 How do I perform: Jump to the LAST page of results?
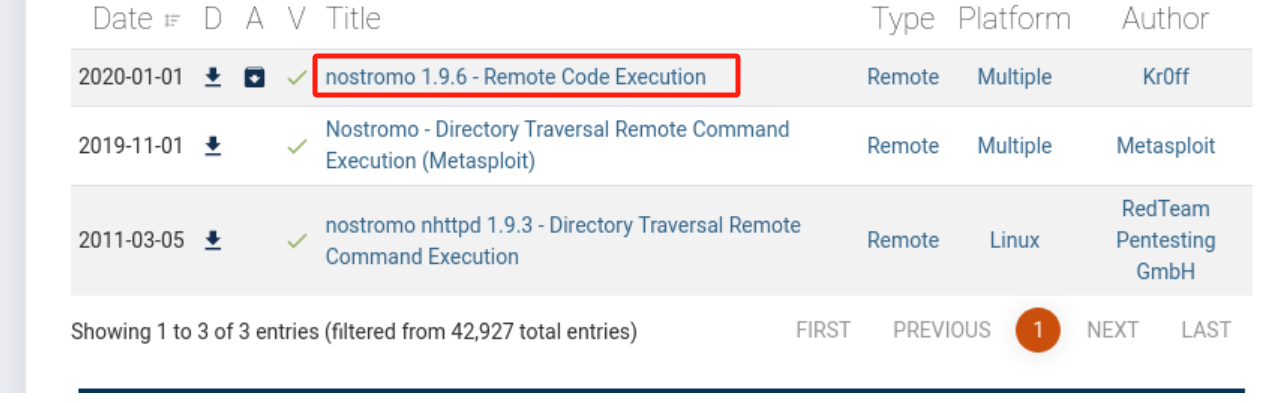[1205, 330]
